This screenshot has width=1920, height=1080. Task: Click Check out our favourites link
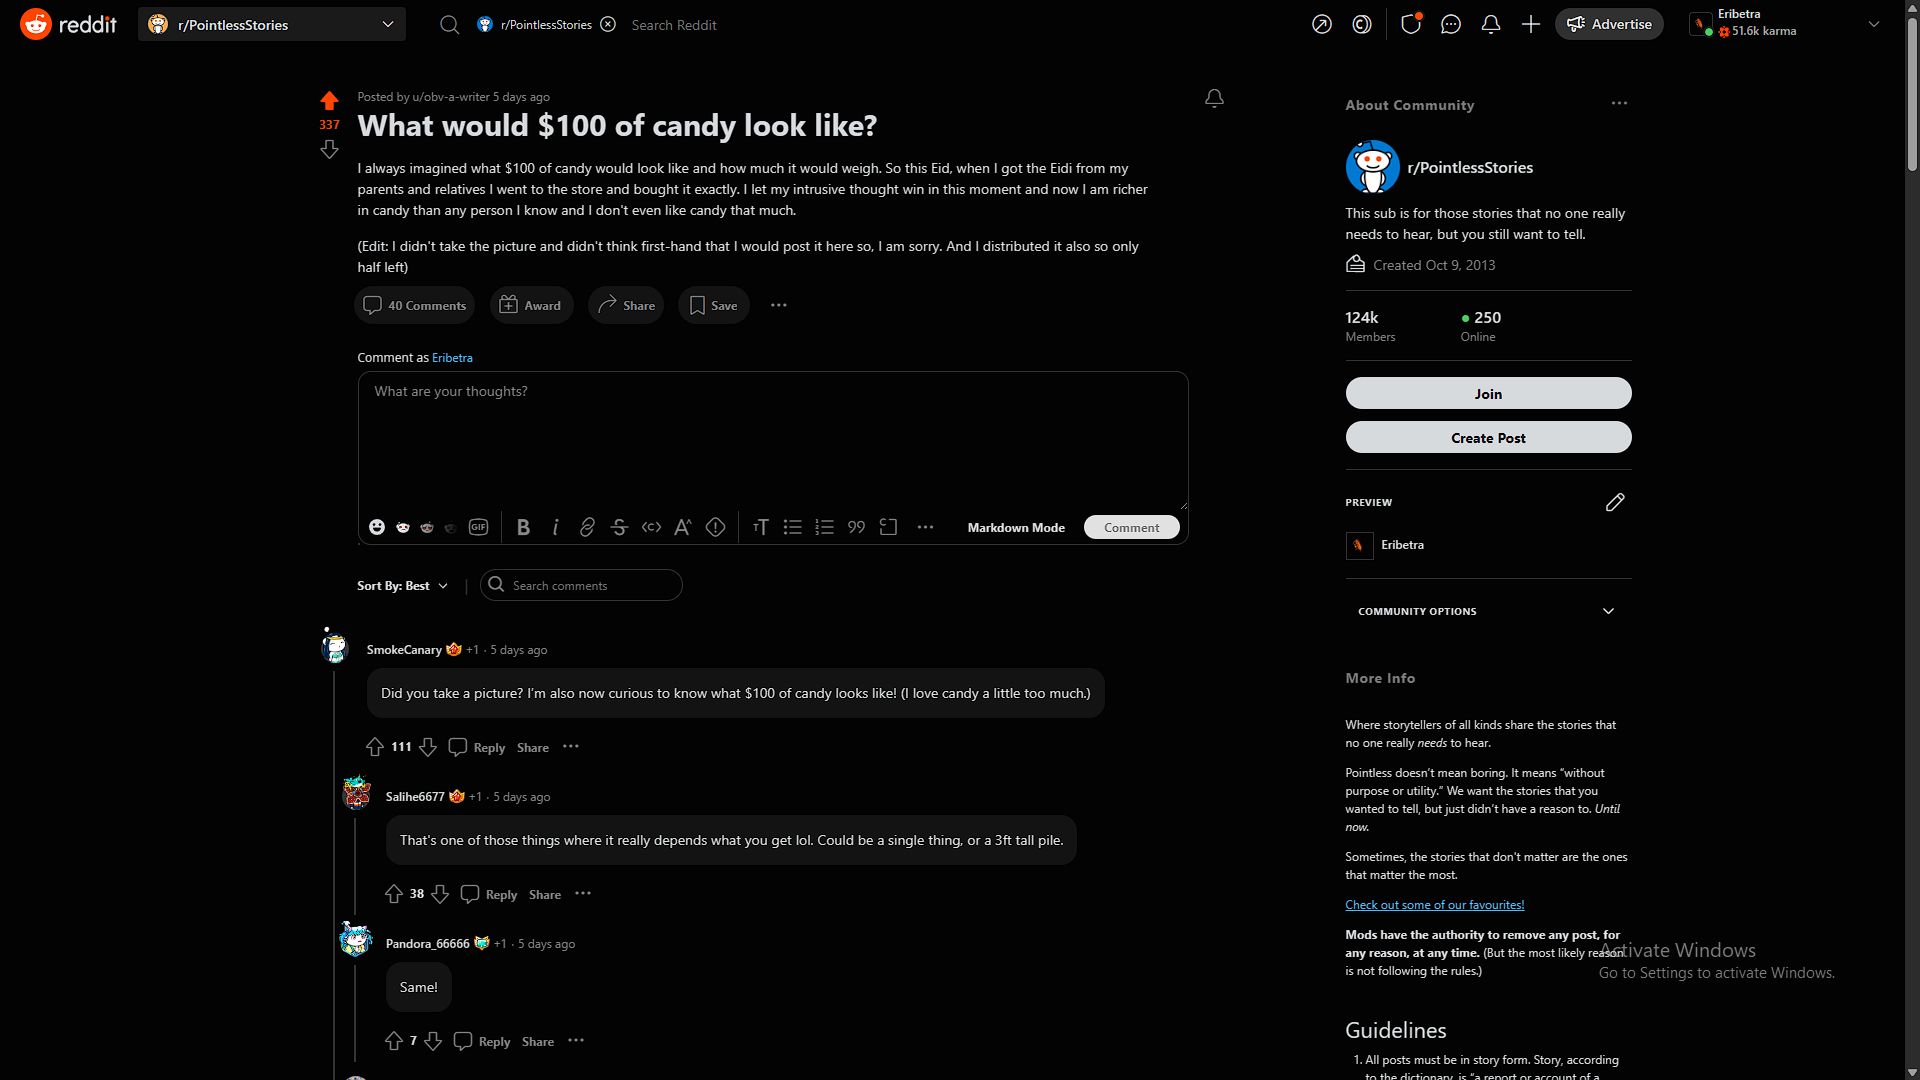(1435, 905)
